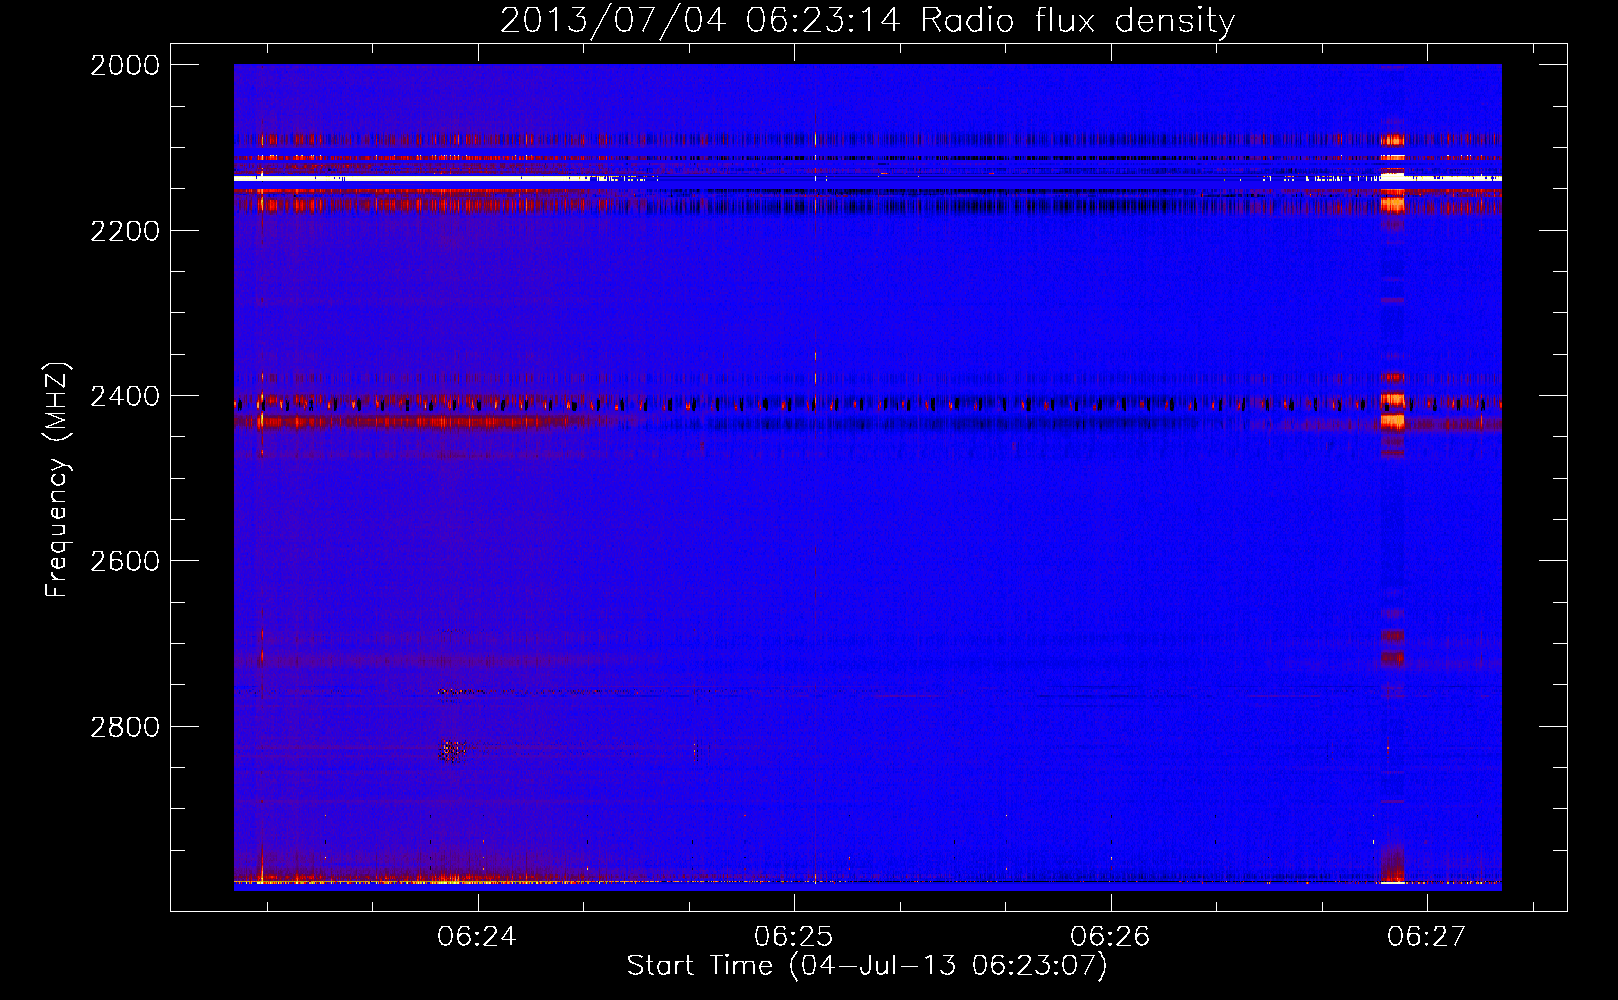1618x1000 pixels.
Task: Click the dotted interference band near 2410 MHz
Action: click(x=867, y=405)
